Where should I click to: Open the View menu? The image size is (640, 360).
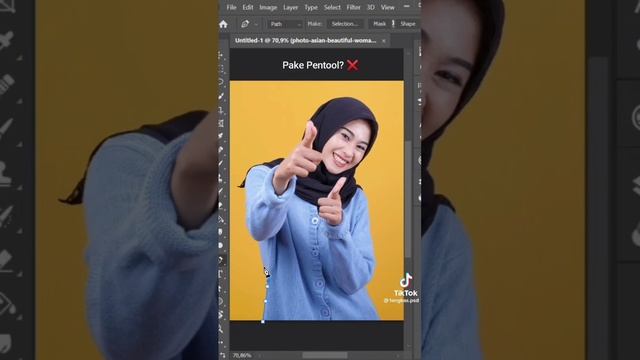click(387, 7)
